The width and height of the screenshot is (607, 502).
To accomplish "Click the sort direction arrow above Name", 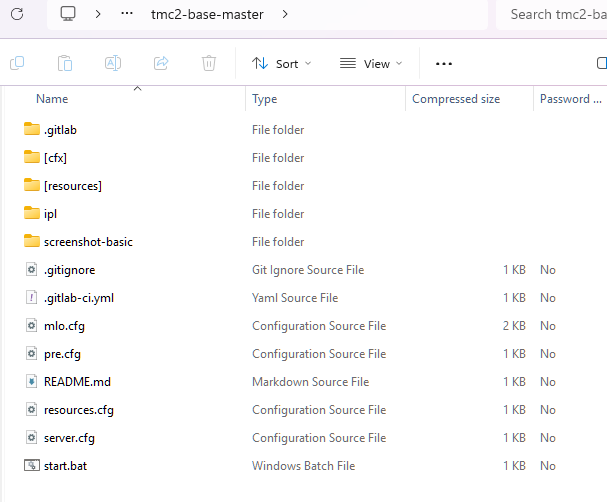I will [x=137, y=89].
